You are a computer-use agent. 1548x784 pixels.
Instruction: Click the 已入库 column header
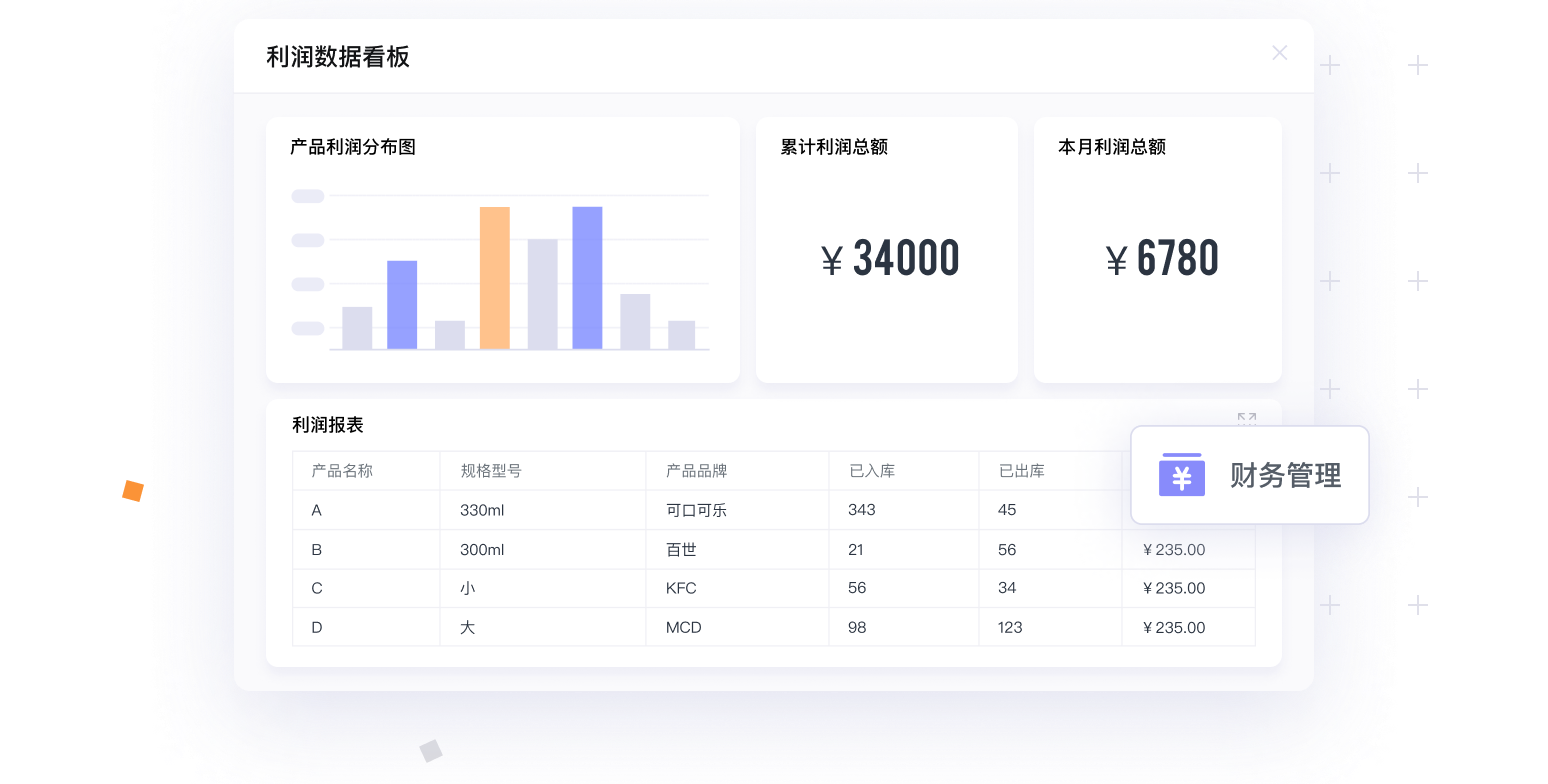(x=871, y=471)
